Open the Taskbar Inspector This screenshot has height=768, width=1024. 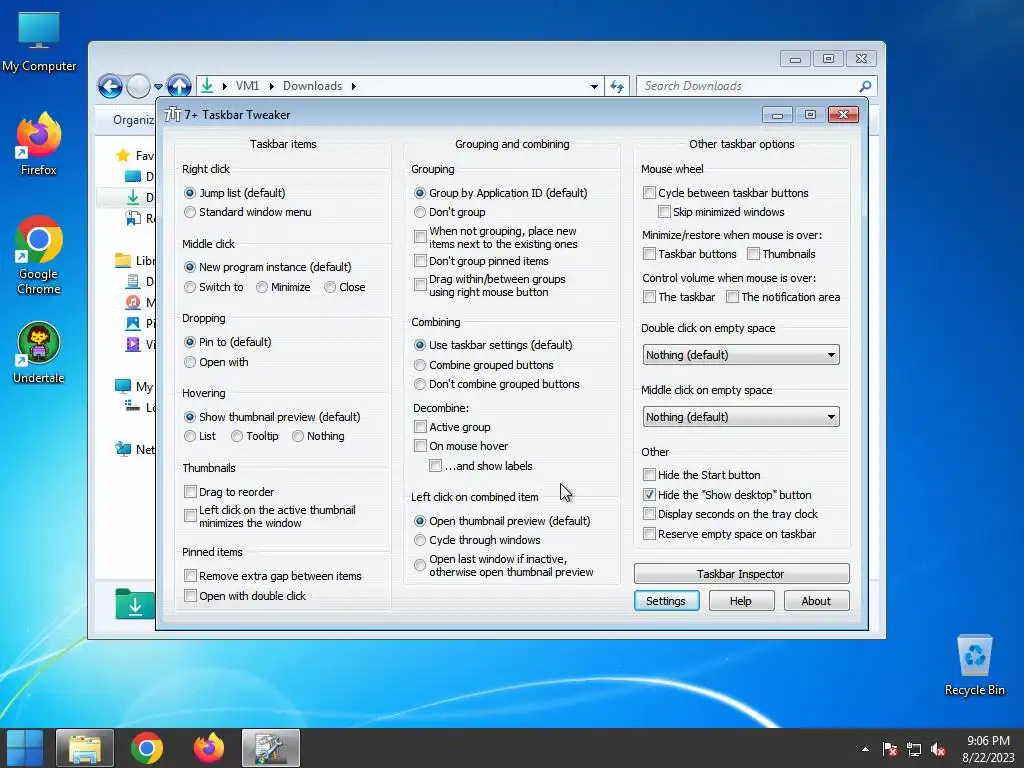[x=741, y=574]
